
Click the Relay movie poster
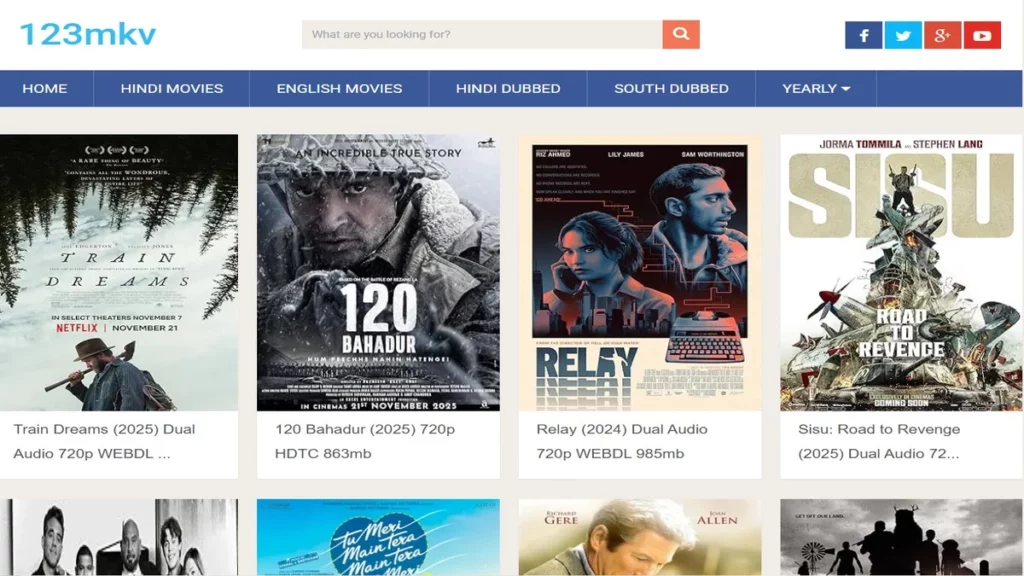tap(639, 271)
